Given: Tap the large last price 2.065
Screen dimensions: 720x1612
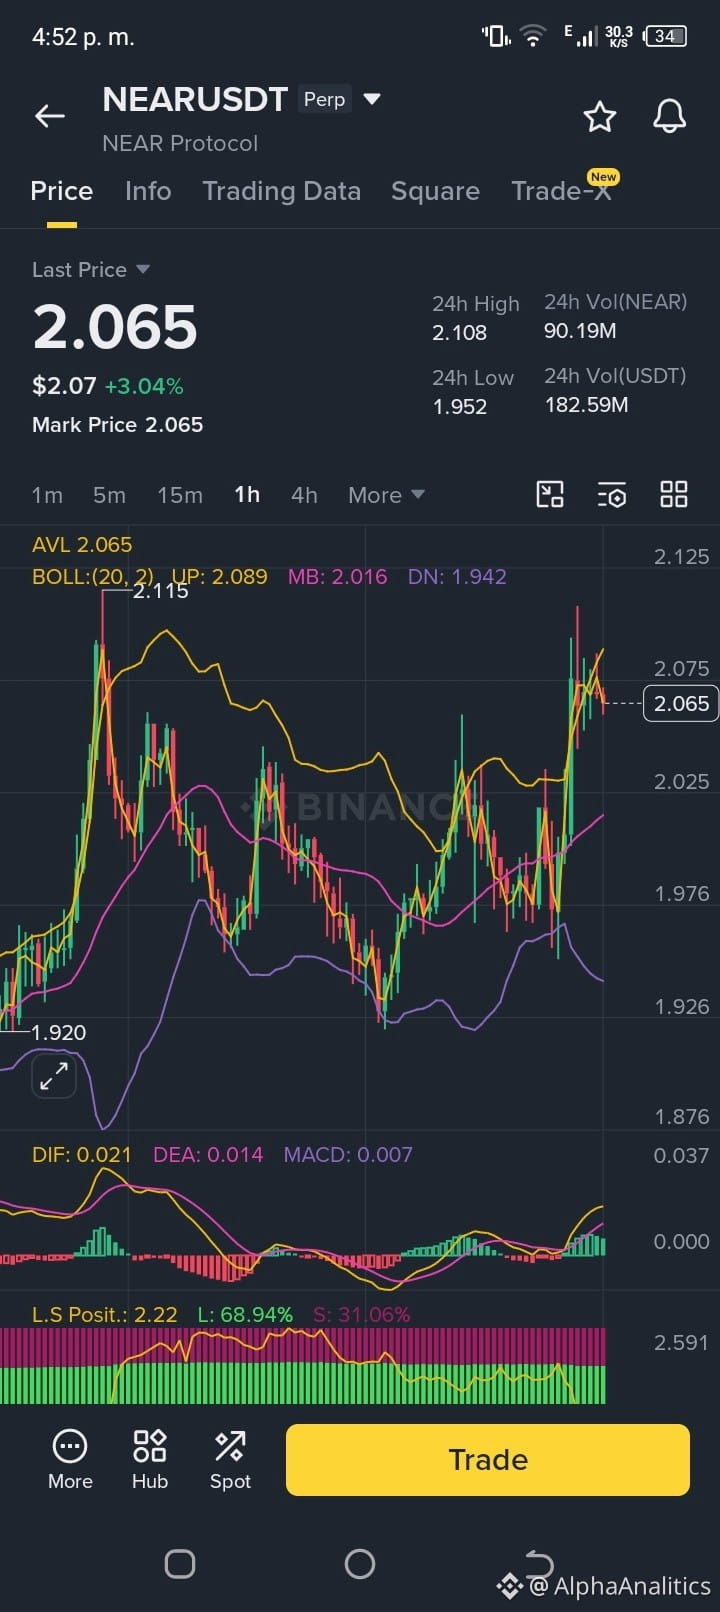Looking at the screenshot, I should [115, 327].
